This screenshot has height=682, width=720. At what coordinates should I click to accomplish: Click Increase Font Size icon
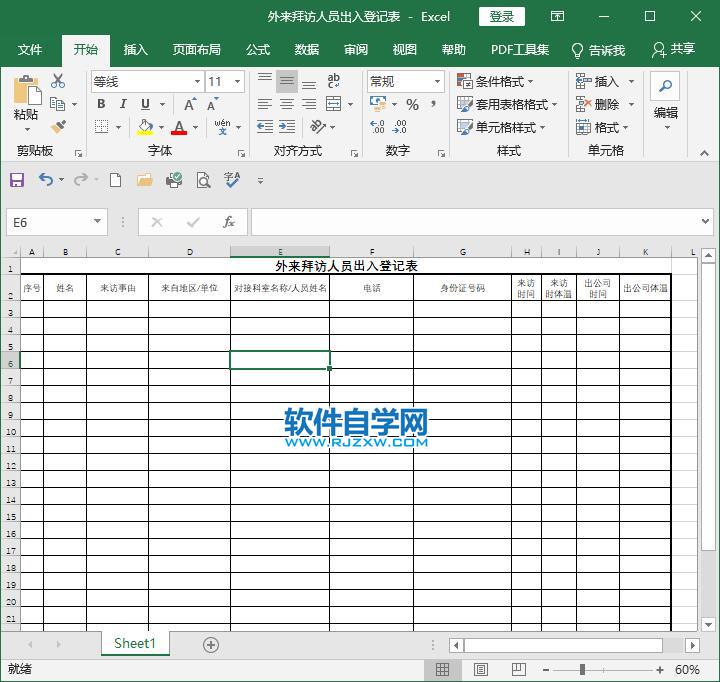coord(190,104)
